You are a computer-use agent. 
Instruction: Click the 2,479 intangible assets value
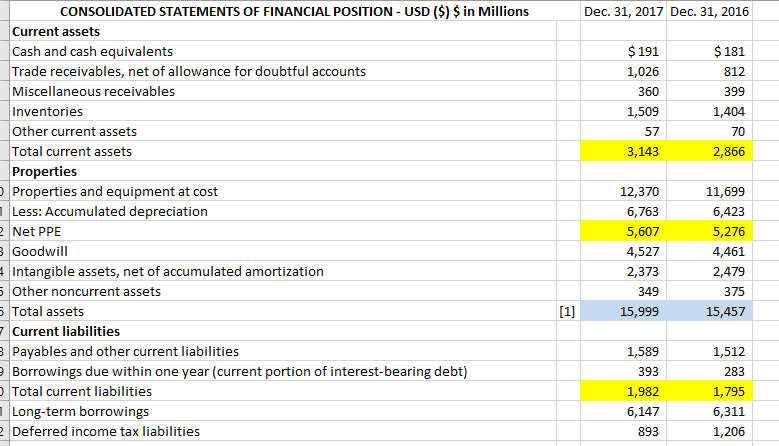[x=729, y=271]
